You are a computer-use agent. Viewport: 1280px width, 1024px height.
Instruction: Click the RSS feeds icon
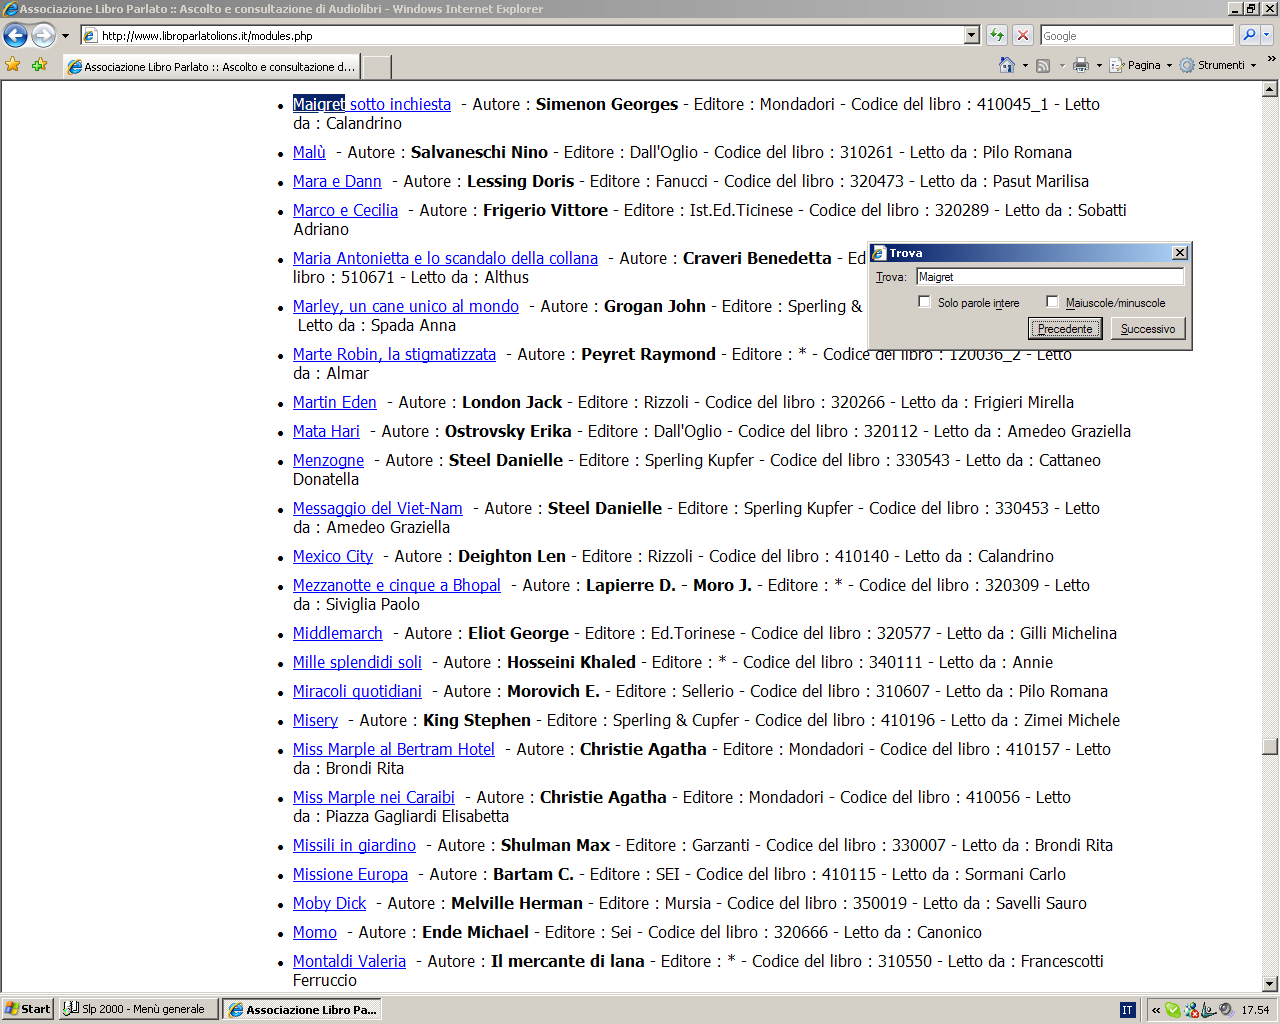(1043, 65)
